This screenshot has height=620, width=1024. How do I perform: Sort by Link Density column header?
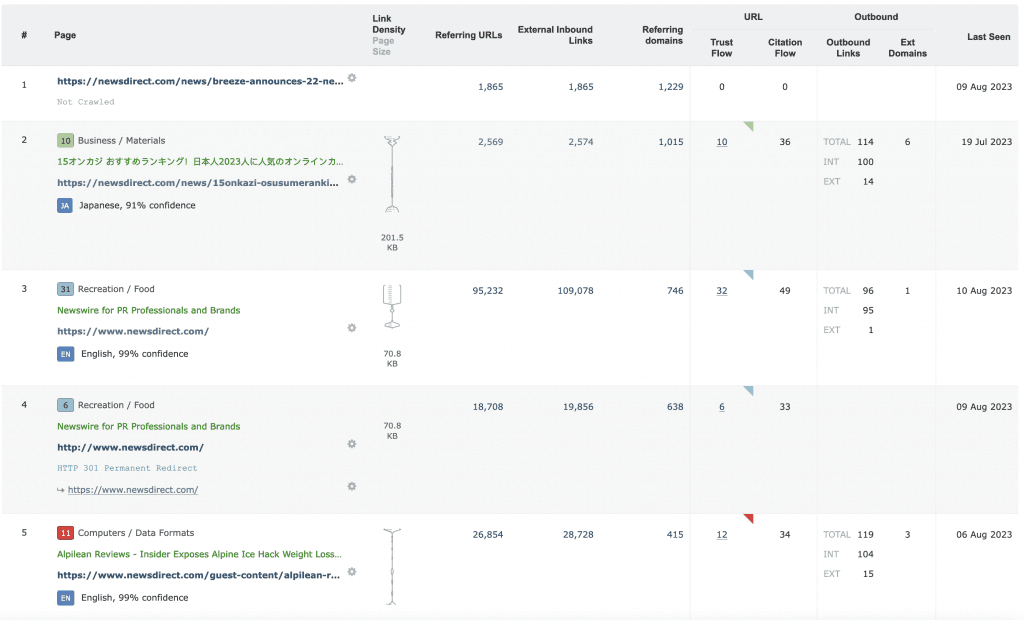(389, 24)
